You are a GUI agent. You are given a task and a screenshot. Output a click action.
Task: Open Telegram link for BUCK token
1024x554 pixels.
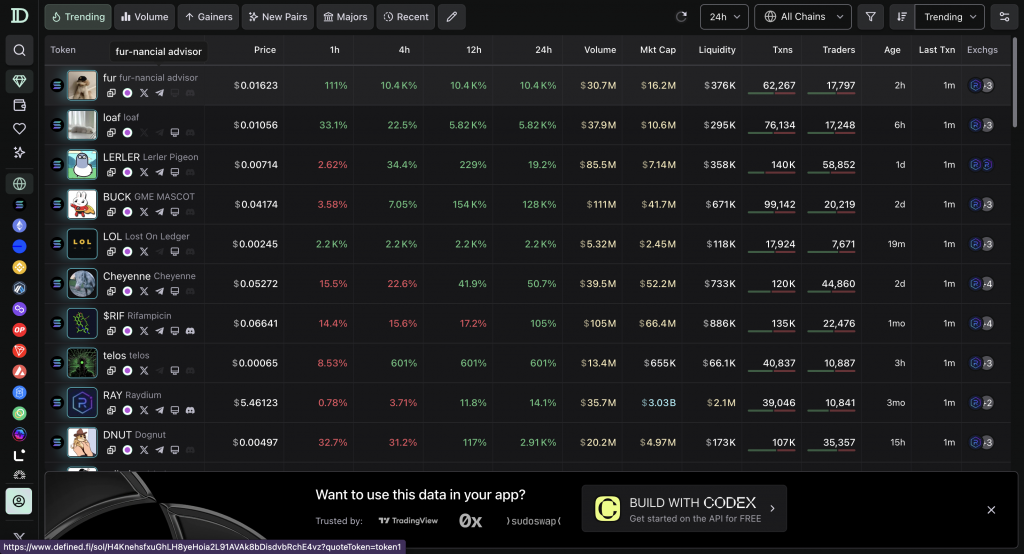coord(159,212)
